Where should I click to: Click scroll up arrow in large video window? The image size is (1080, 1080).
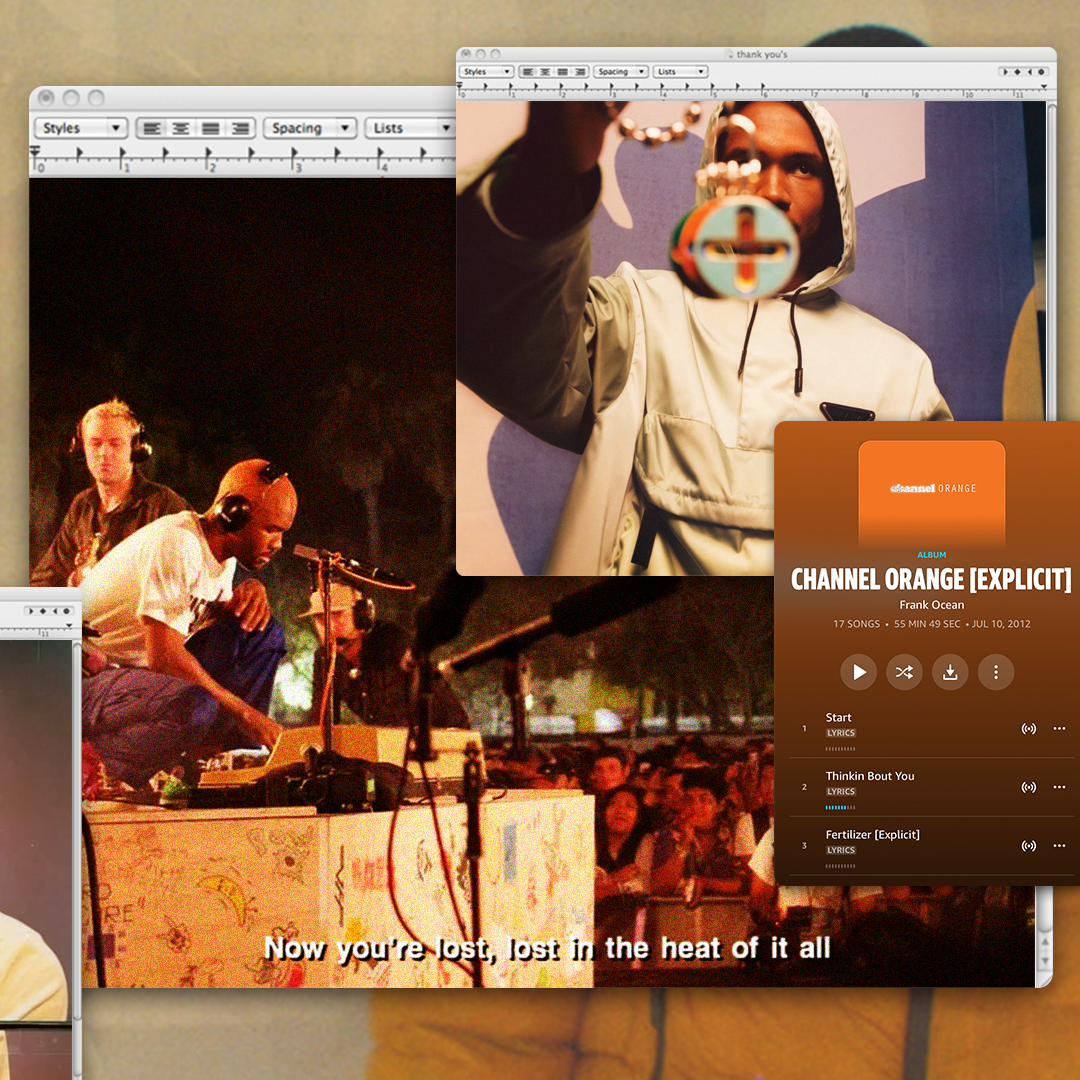[1045, 942]
